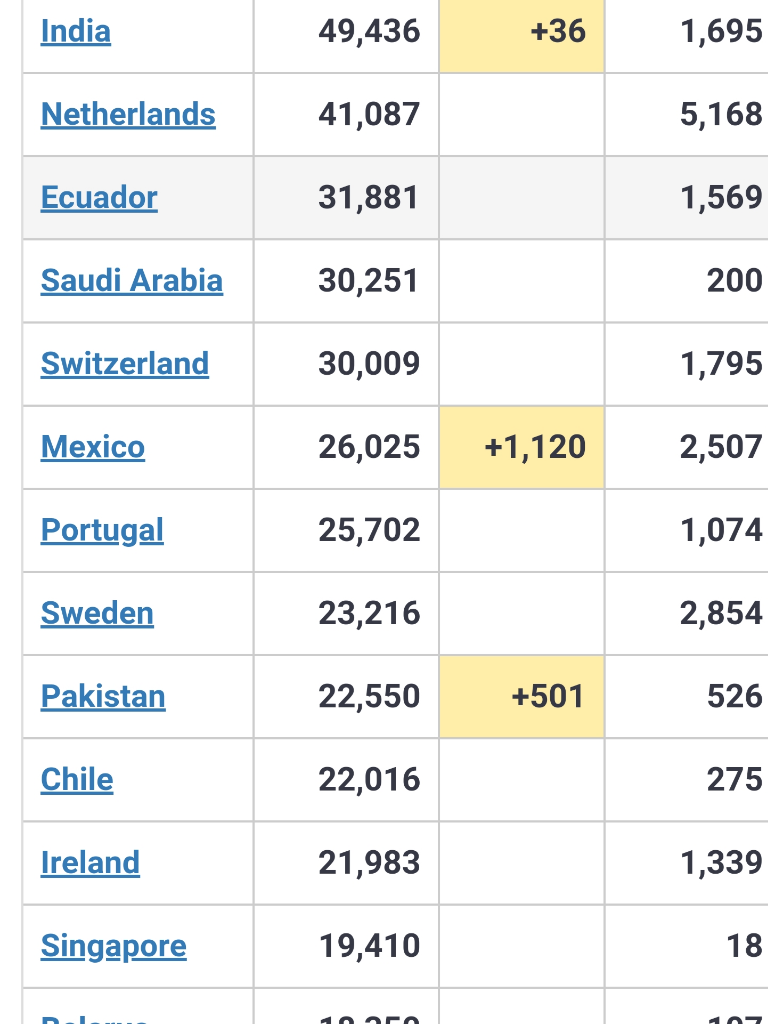The image size is (768, 1024).
Task: Open the Ireland country link
Action: point(90,863)
